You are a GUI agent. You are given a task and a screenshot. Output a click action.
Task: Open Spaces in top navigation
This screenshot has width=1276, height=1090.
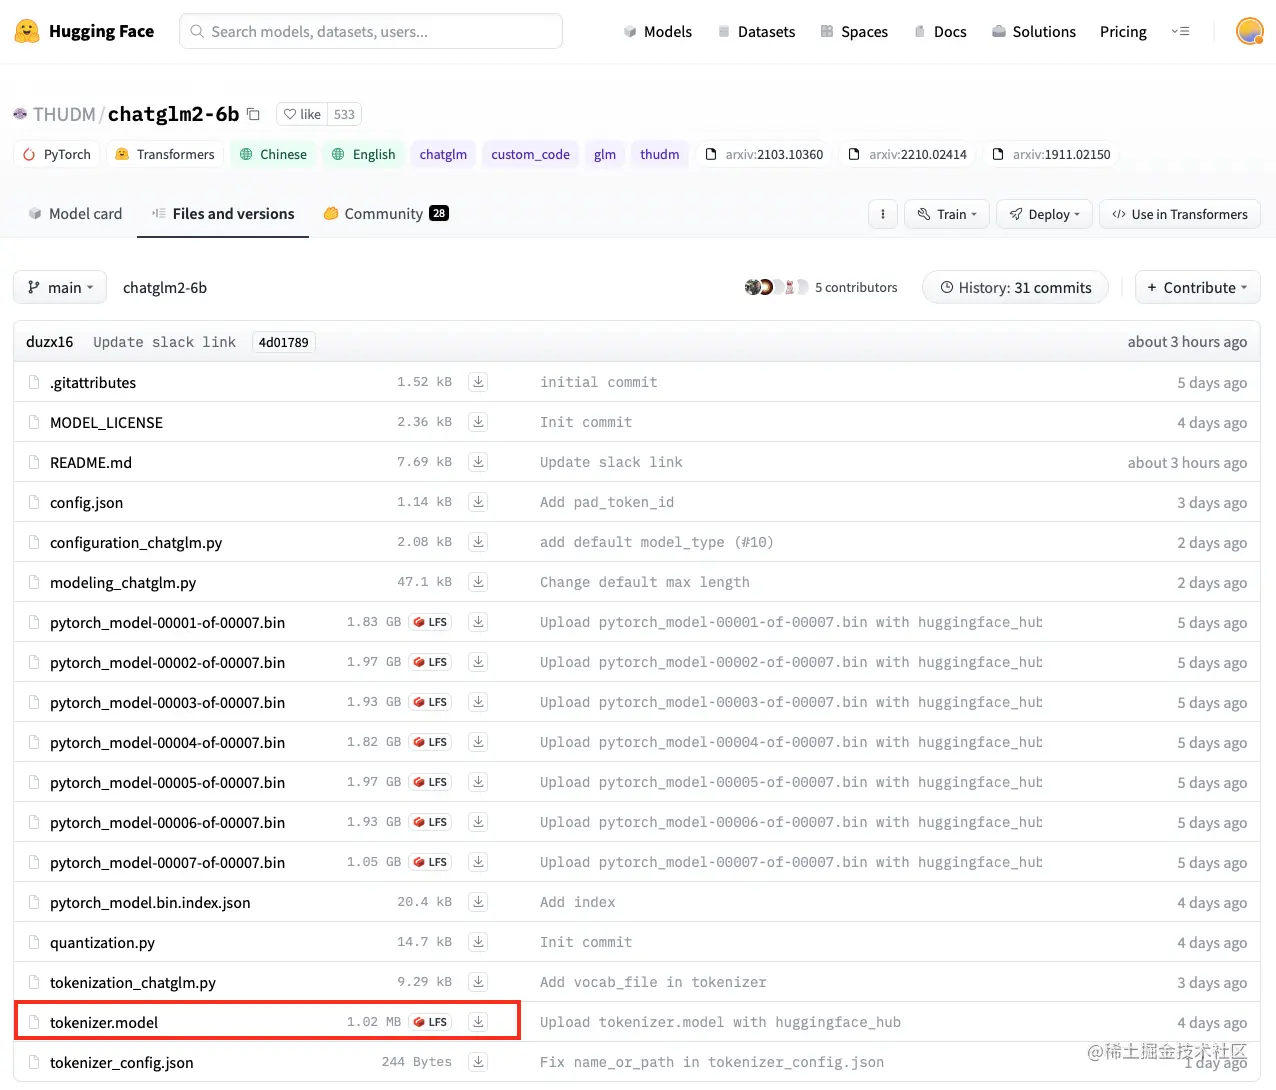(x=854, y=31)
